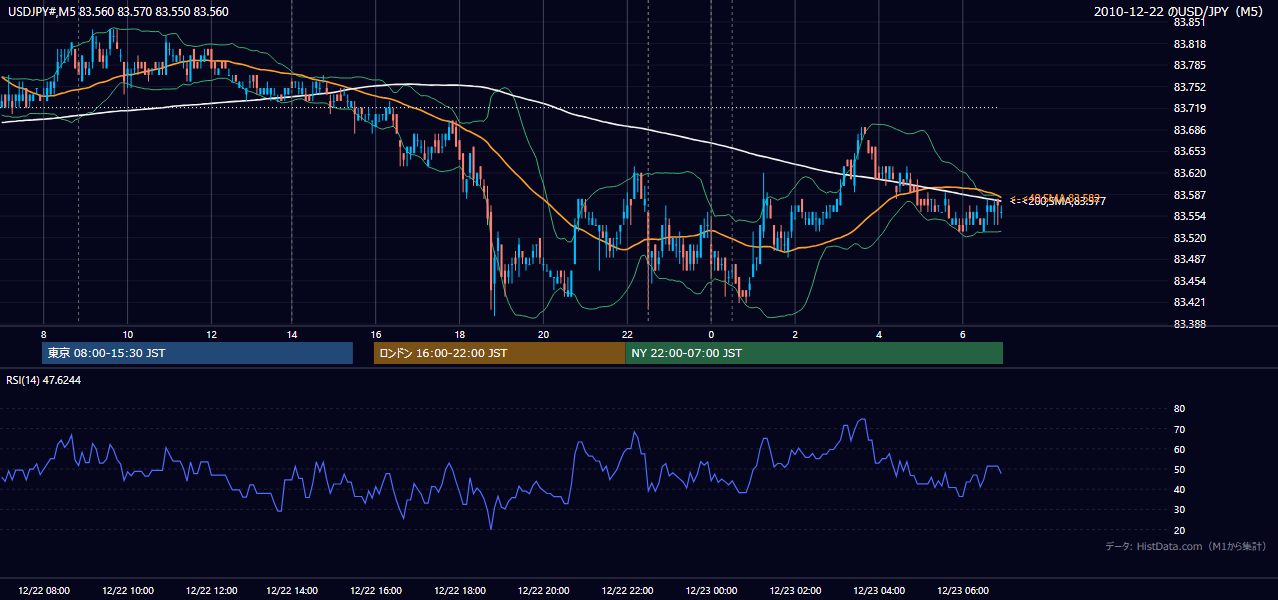Screen dimensions: 1278x600
Task: Click the 12/23 06:00 date axis label
Action: point(963,591)
